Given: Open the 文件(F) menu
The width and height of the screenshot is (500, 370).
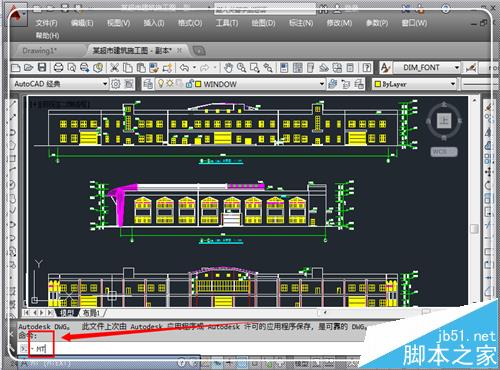Looking at the screenshot, I should coord(47,23).
